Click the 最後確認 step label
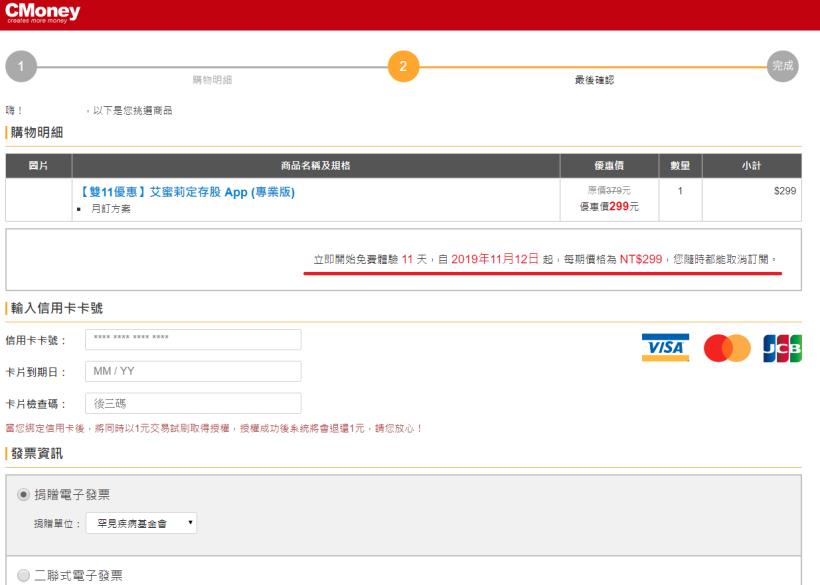Viewport: 820px width, 585px height. (594, 80)
